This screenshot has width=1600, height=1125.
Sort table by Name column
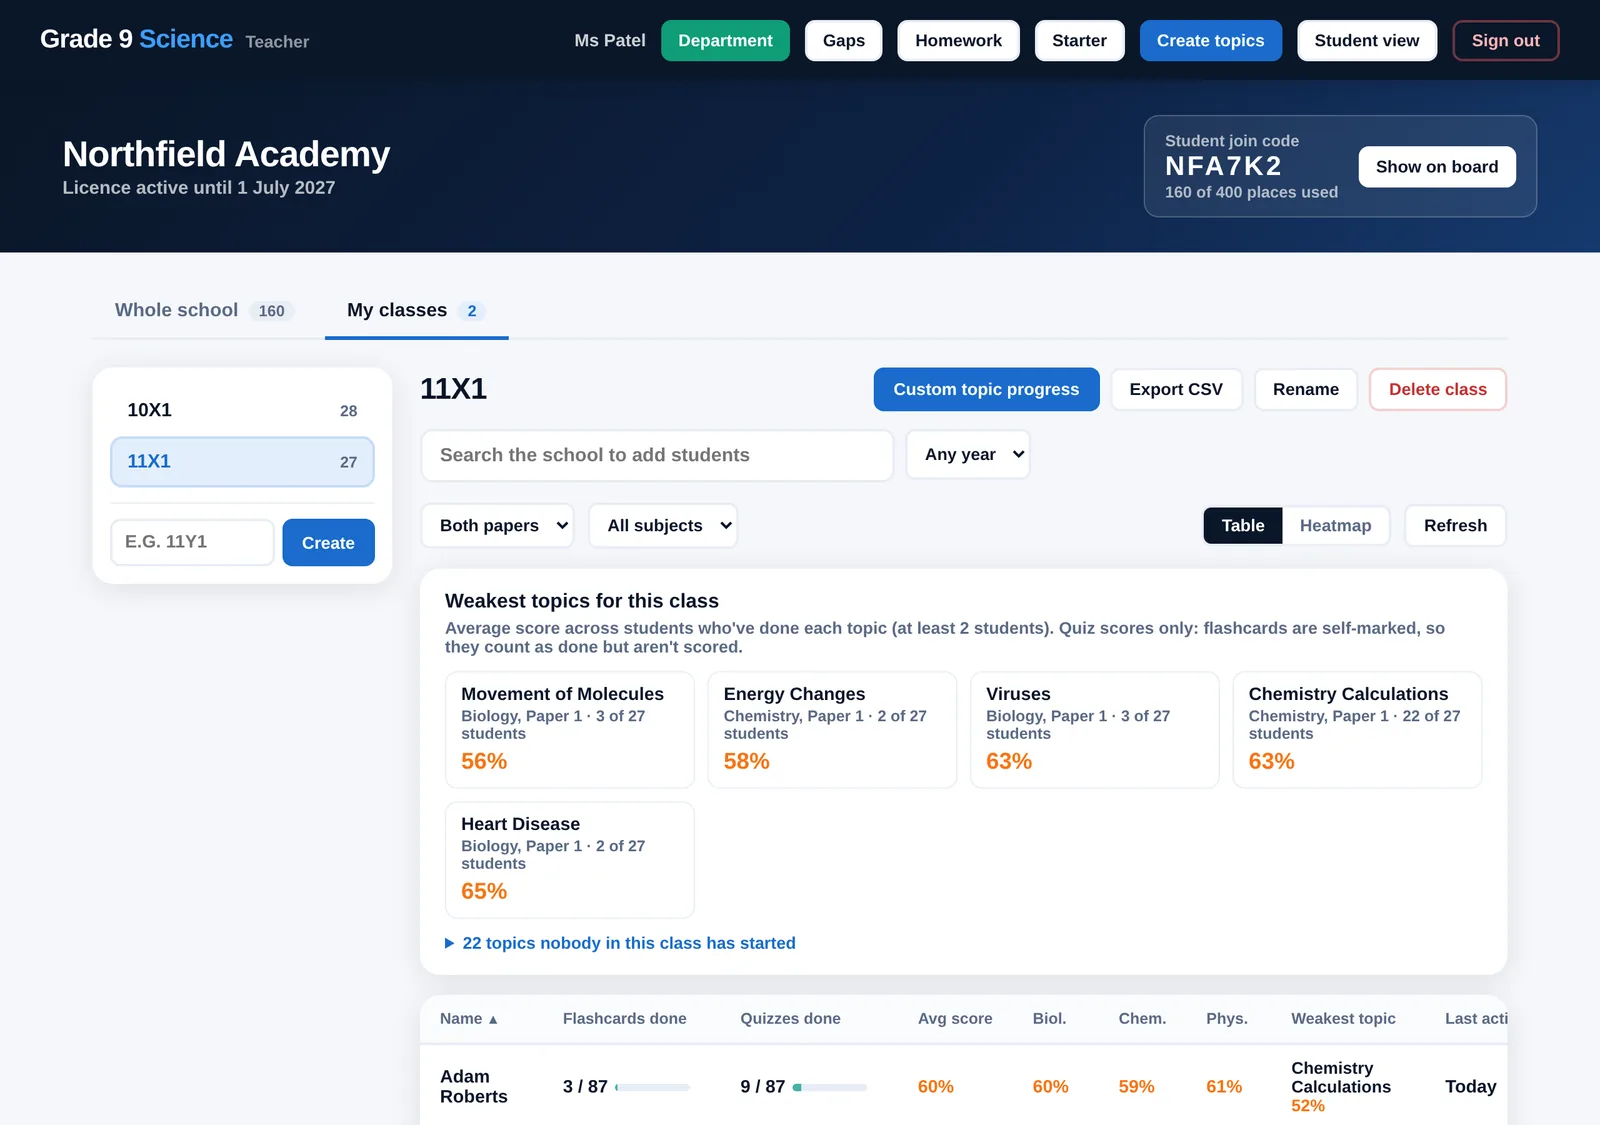click(468, 1019)
